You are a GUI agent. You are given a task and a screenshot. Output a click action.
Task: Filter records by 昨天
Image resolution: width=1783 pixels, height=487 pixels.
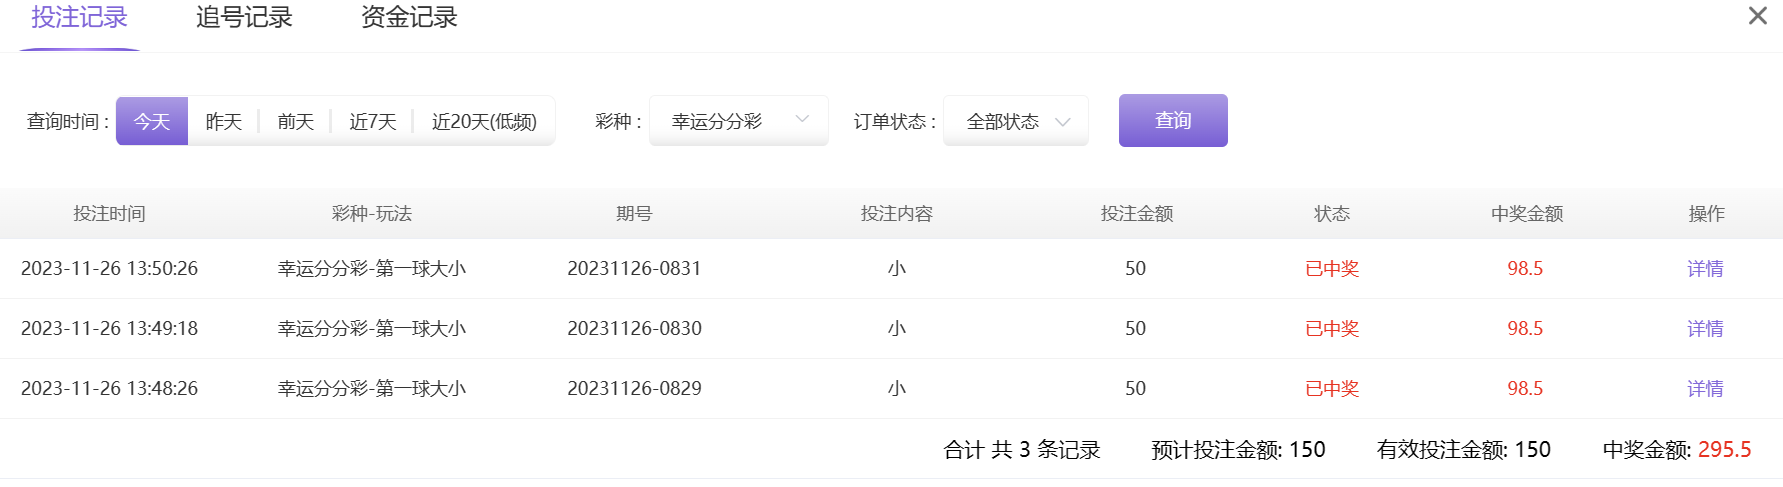pos(224,121)
